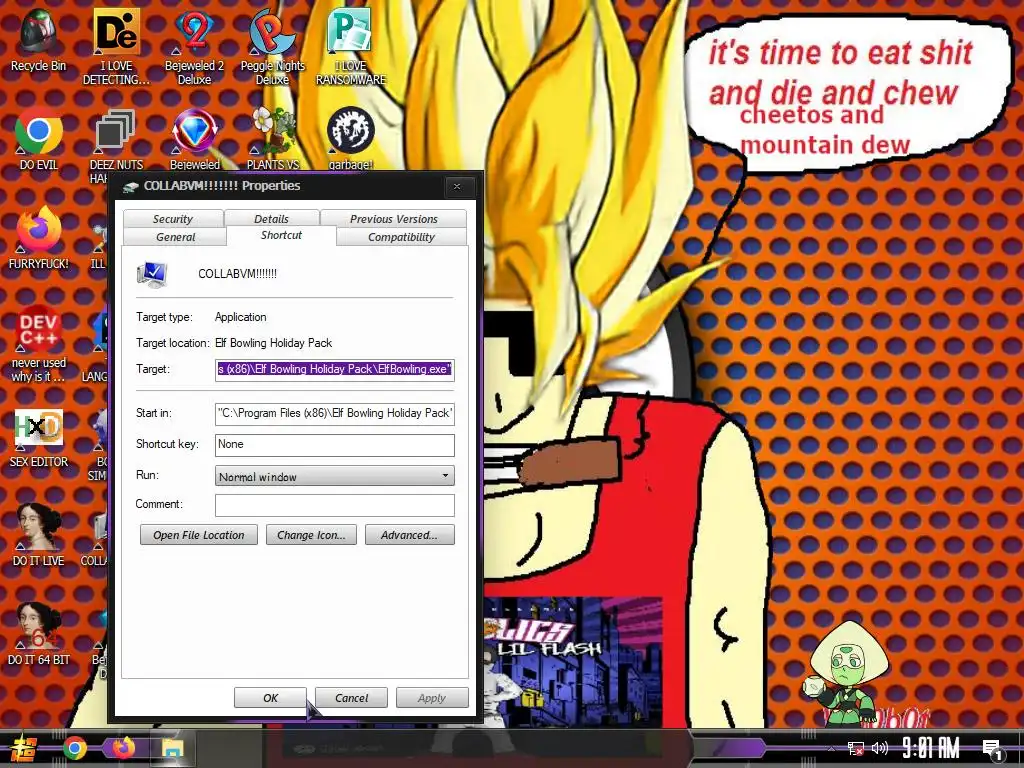Viewport: 1024px width, 768px height.
Task: Click the COLLABVM!!!!!!! name field
Action: pyautogui.click(x=237, y=274)
